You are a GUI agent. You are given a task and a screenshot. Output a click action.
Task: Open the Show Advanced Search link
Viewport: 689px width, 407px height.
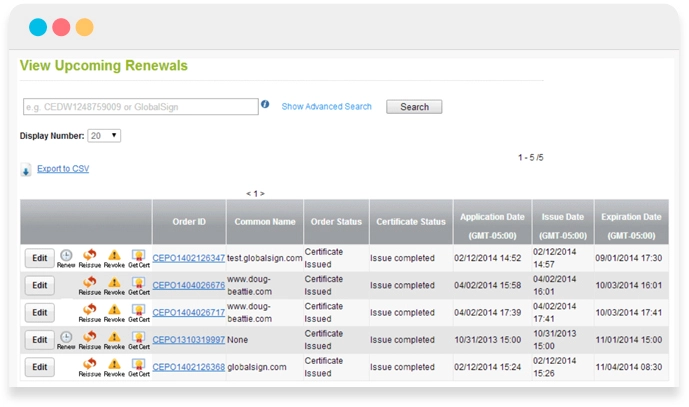pos(326,107)
